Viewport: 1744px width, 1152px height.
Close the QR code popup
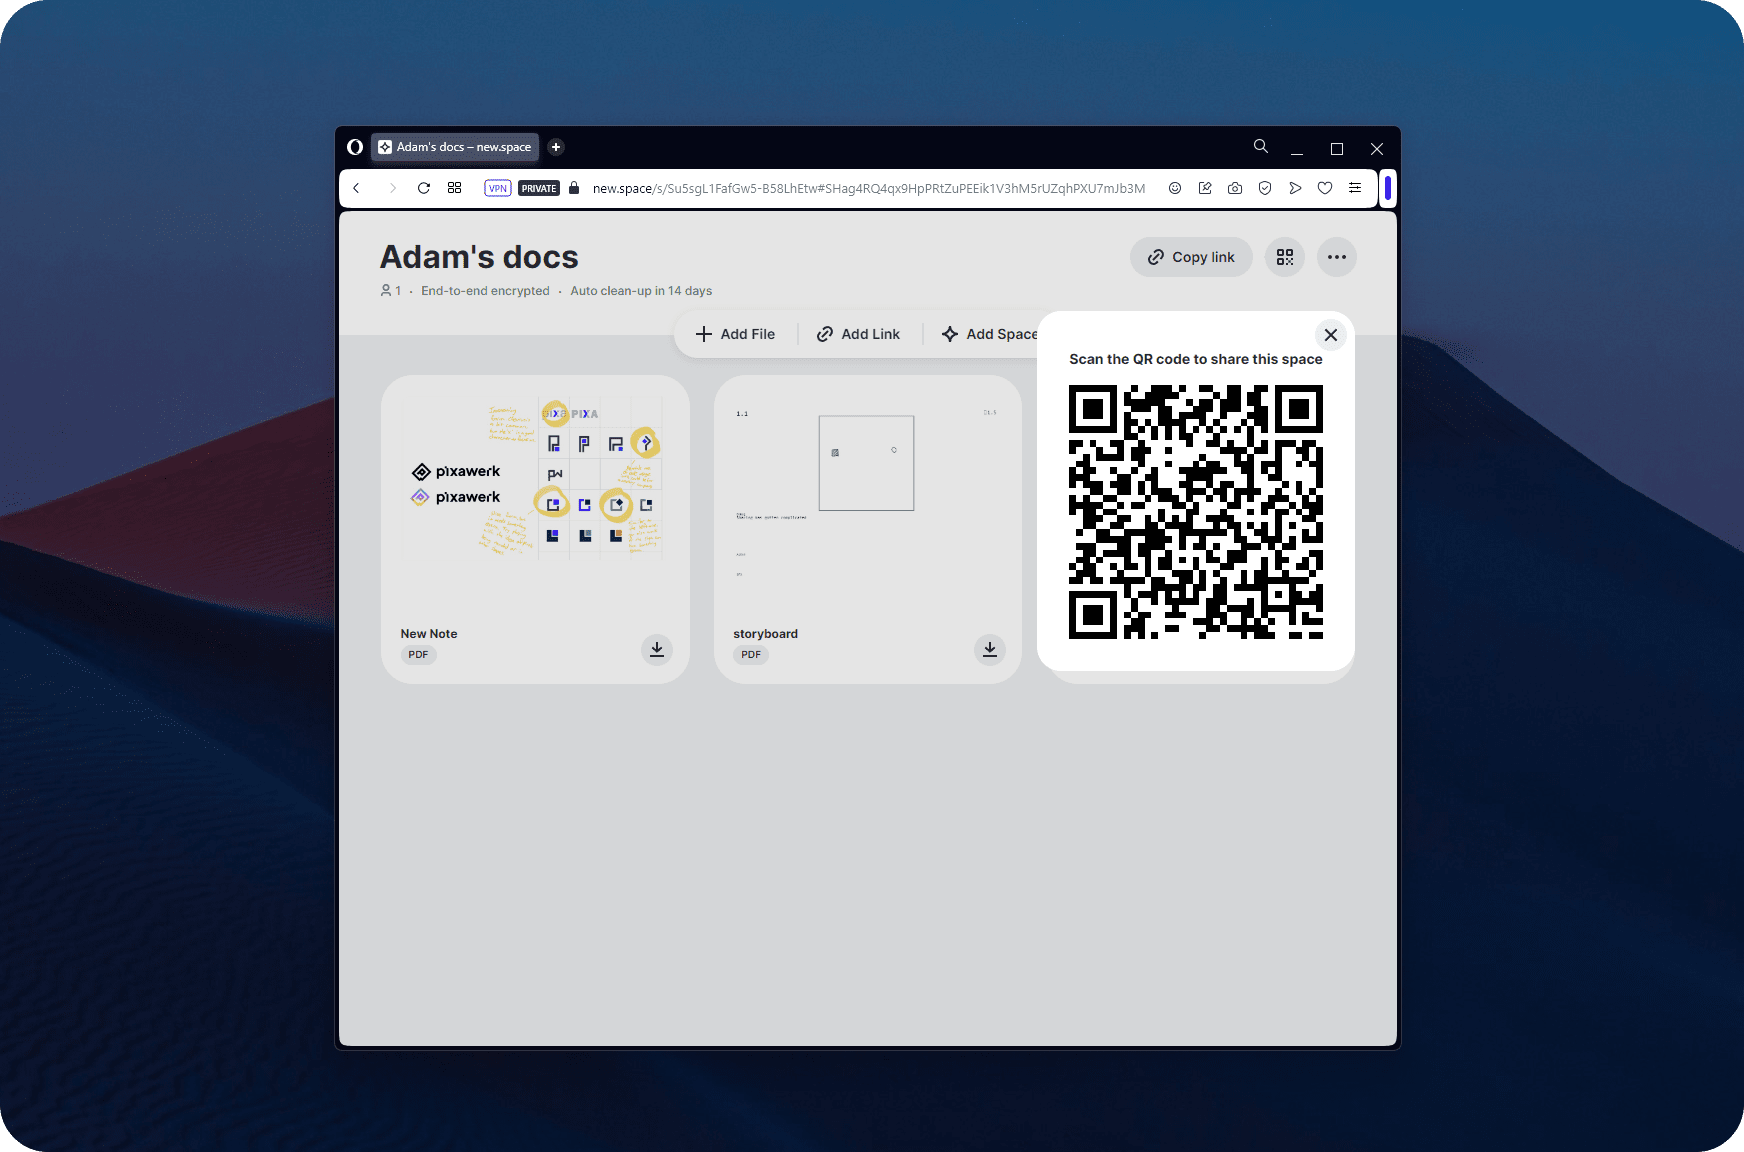click(x=1331, y=335)
